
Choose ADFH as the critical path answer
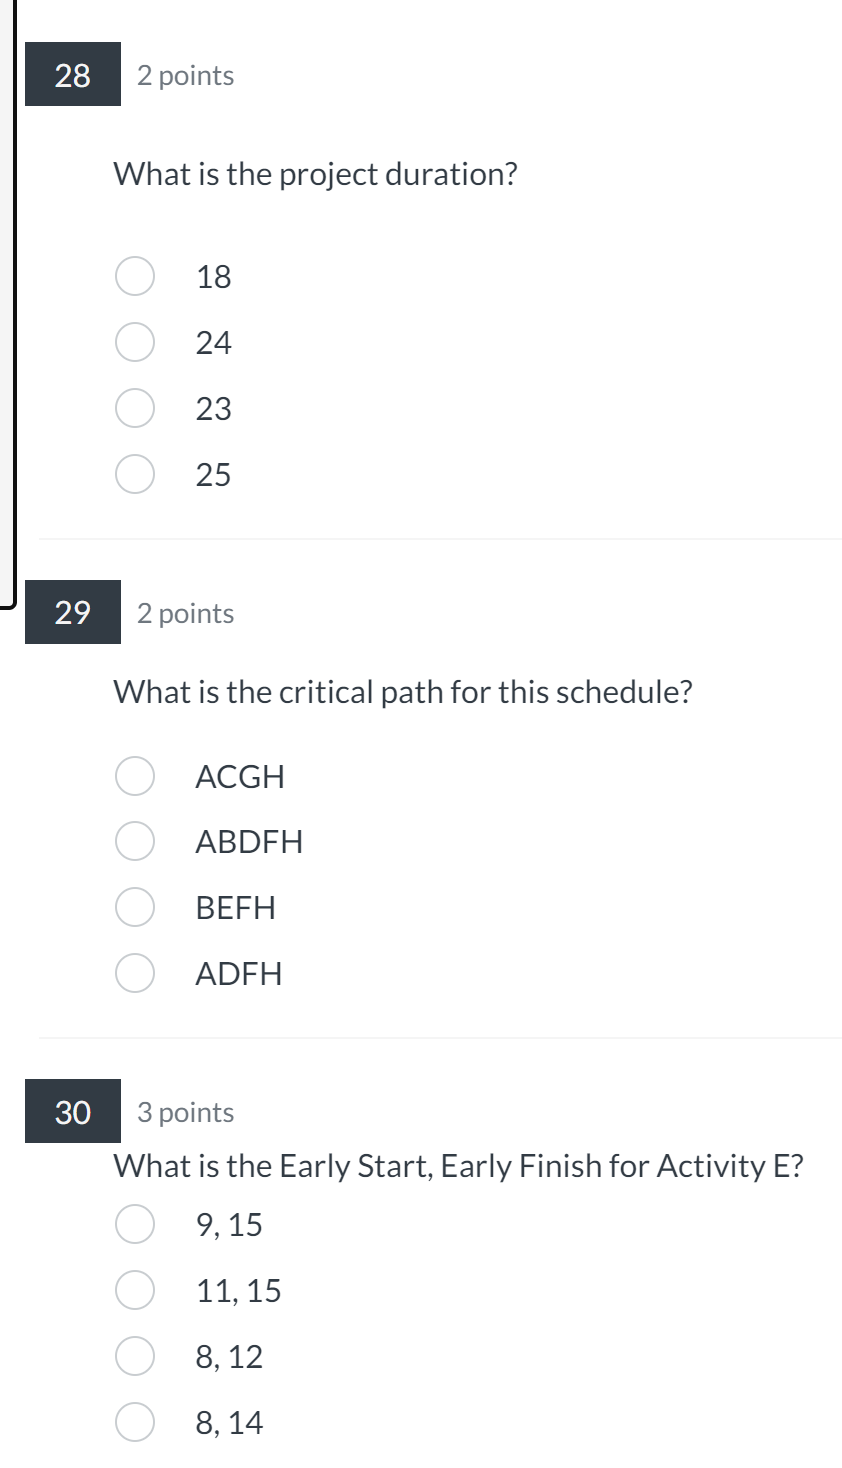(x=134, y=974)
